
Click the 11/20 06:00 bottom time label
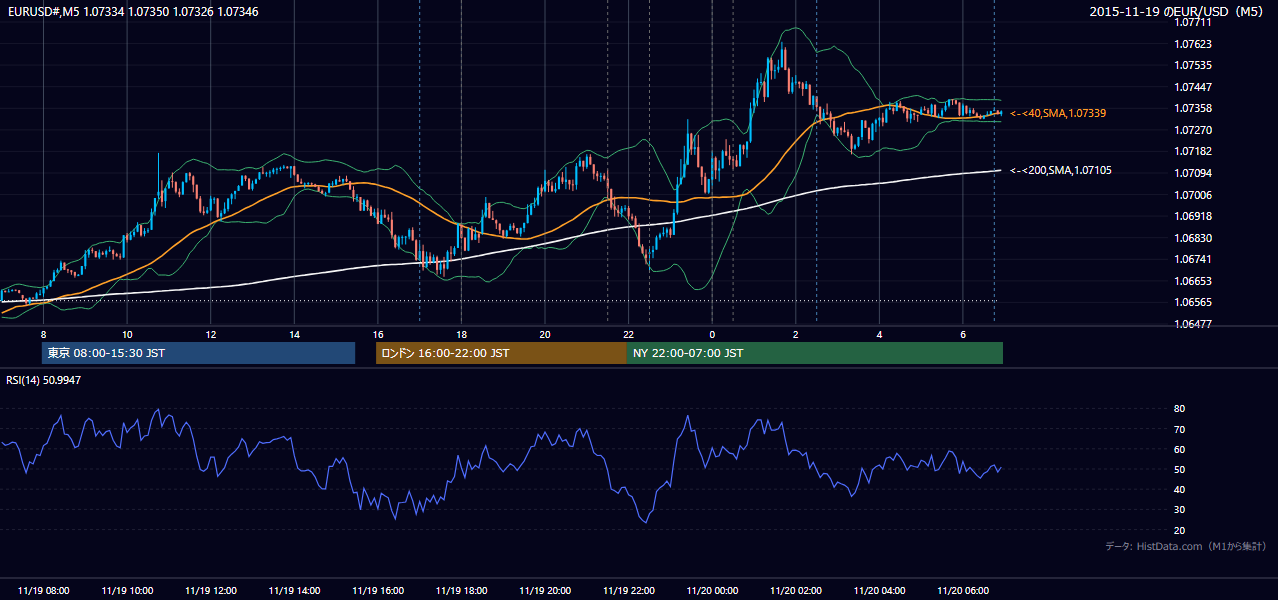tap(962, 591)
